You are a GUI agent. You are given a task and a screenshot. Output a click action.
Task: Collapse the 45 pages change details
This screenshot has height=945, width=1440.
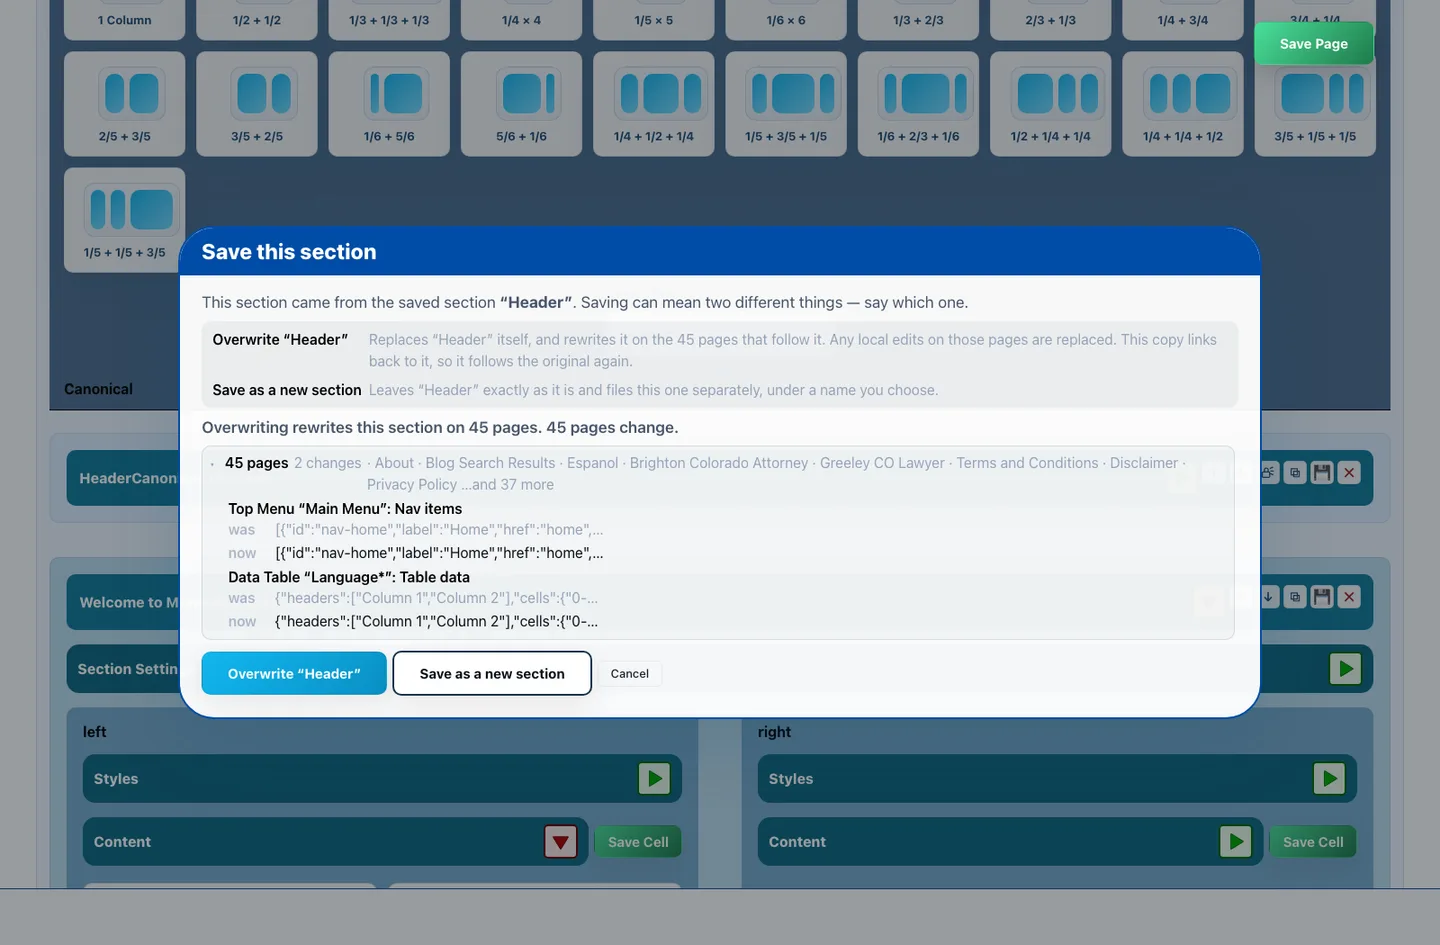(213, 464)
